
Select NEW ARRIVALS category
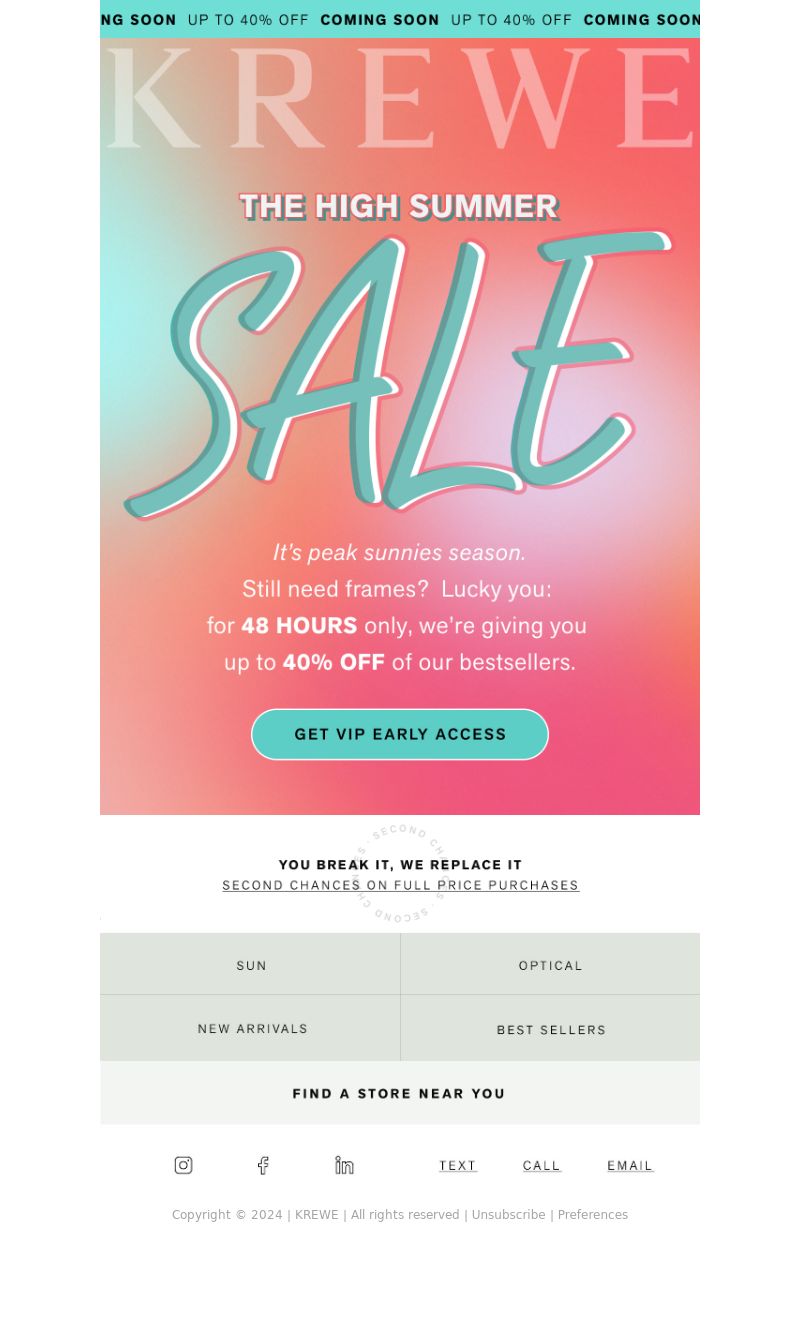click(250, 1028)
